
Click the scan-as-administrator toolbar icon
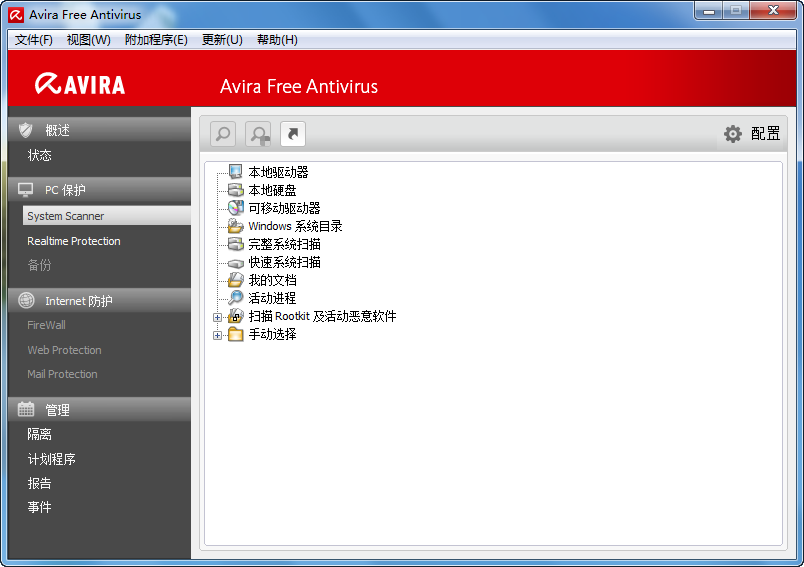point(258,134)
